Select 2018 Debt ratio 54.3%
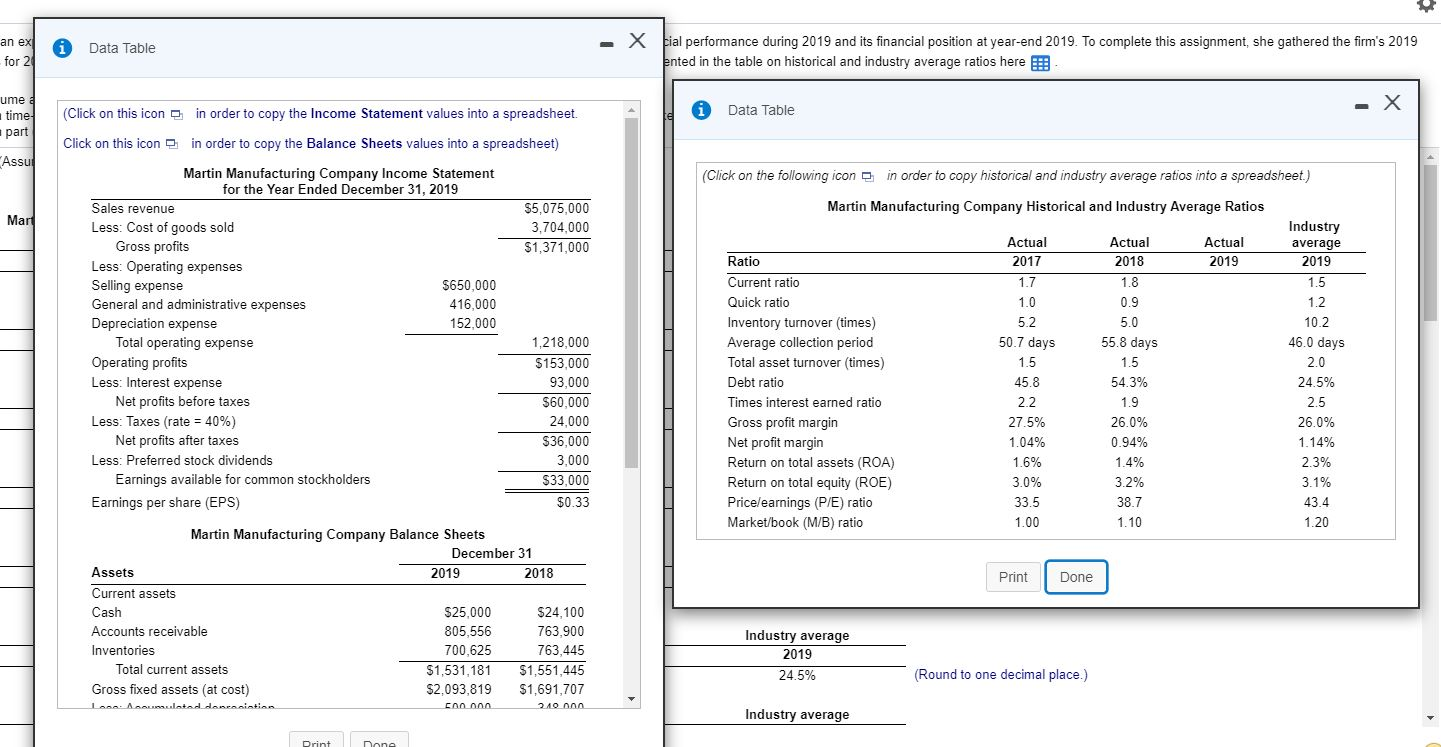The width and height of the screenshot is (1441, 747). click(x=1129, y=383)
